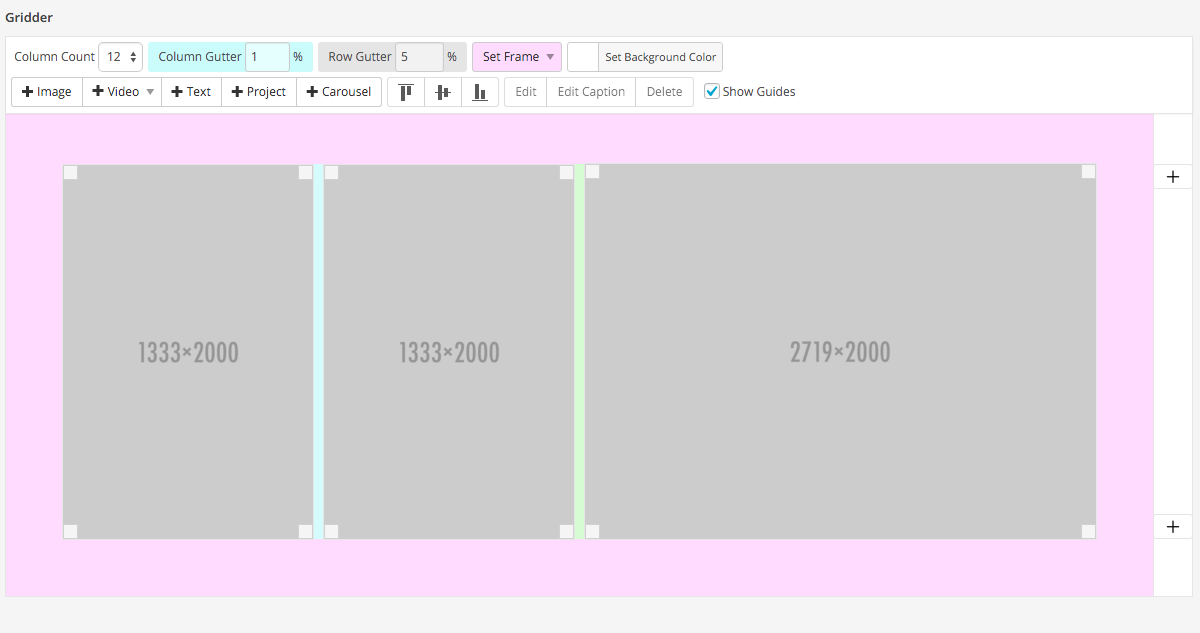Image resolution: width=1200 pixels, height=633 pixels.
Task: Click the Delete button
Action: point(664,91)
